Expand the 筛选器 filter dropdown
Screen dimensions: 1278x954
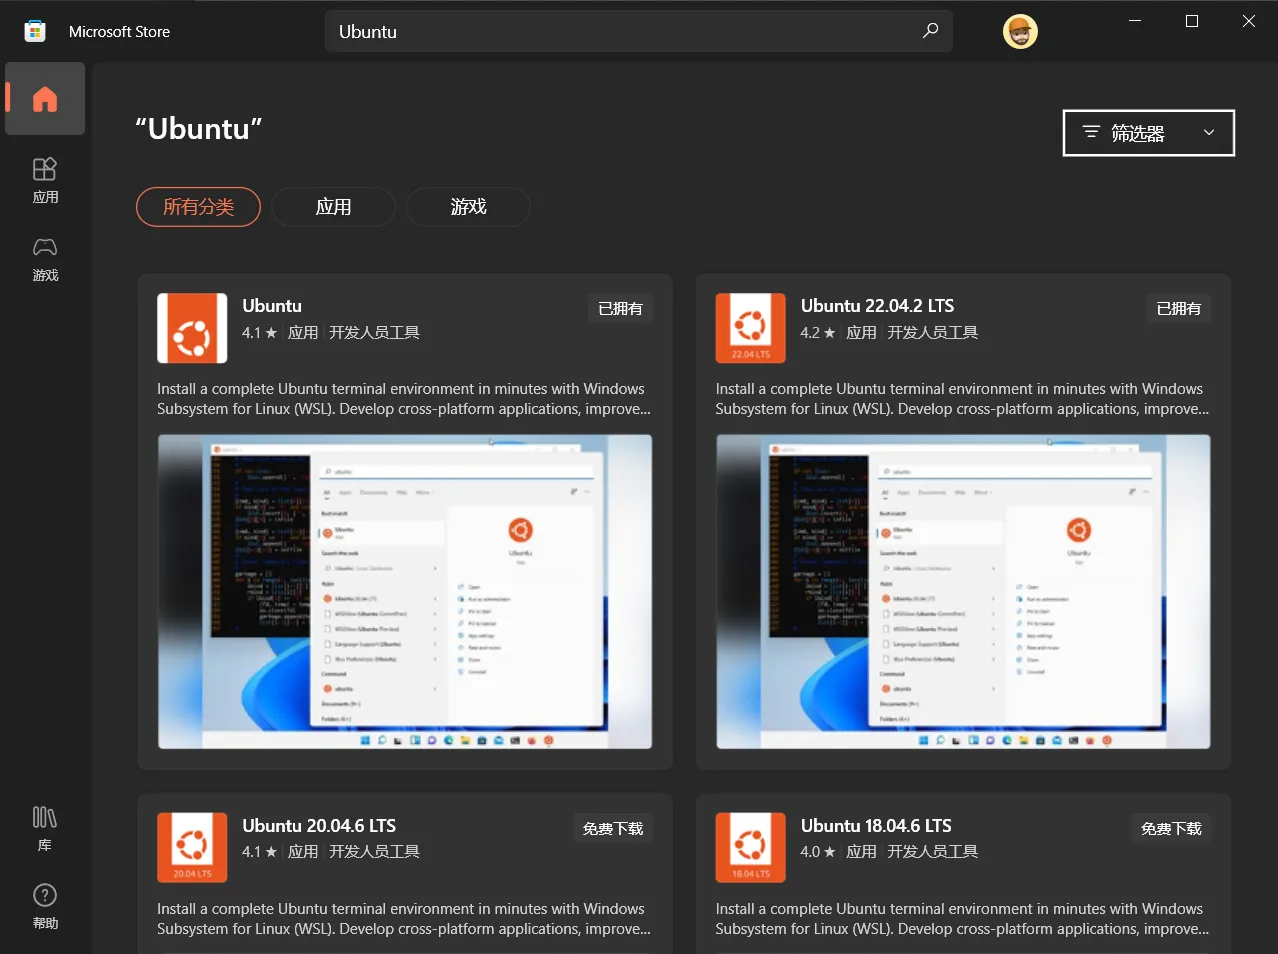point(1149,133)
